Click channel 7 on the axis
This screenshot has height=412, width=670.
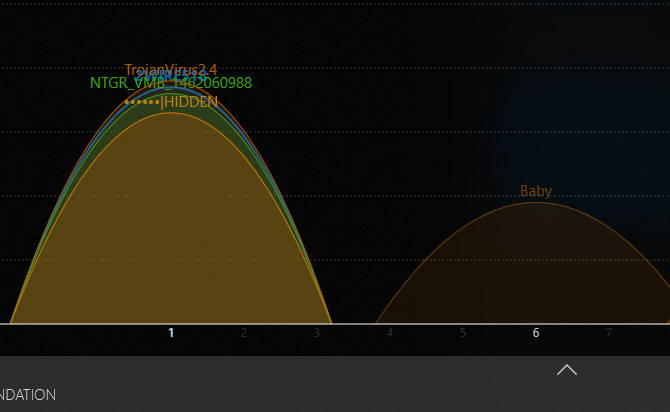click(609, 333)
